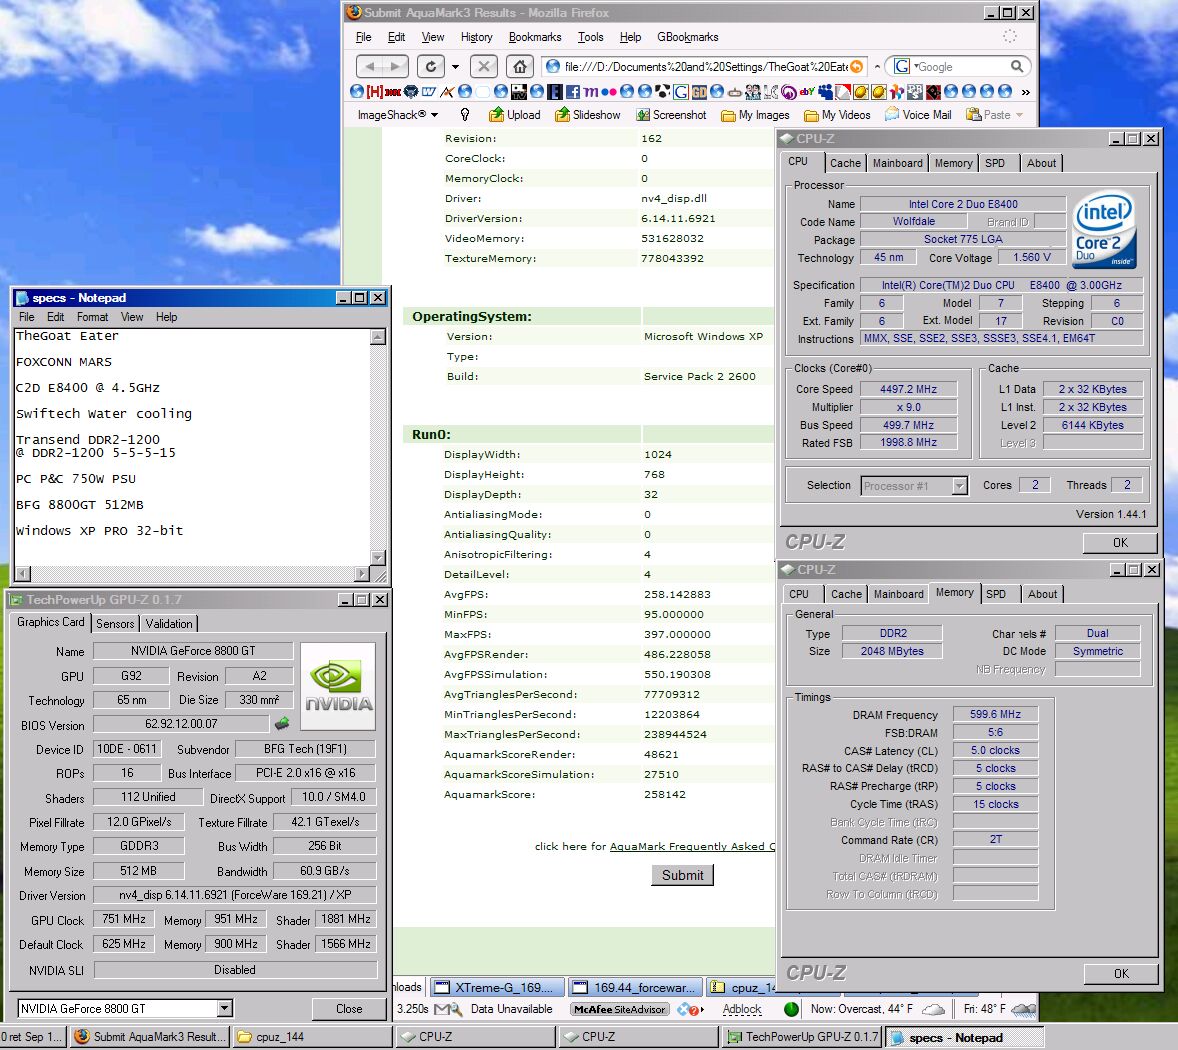Expand the bookmarks toolbar overflow chevron

(1025, 92)
